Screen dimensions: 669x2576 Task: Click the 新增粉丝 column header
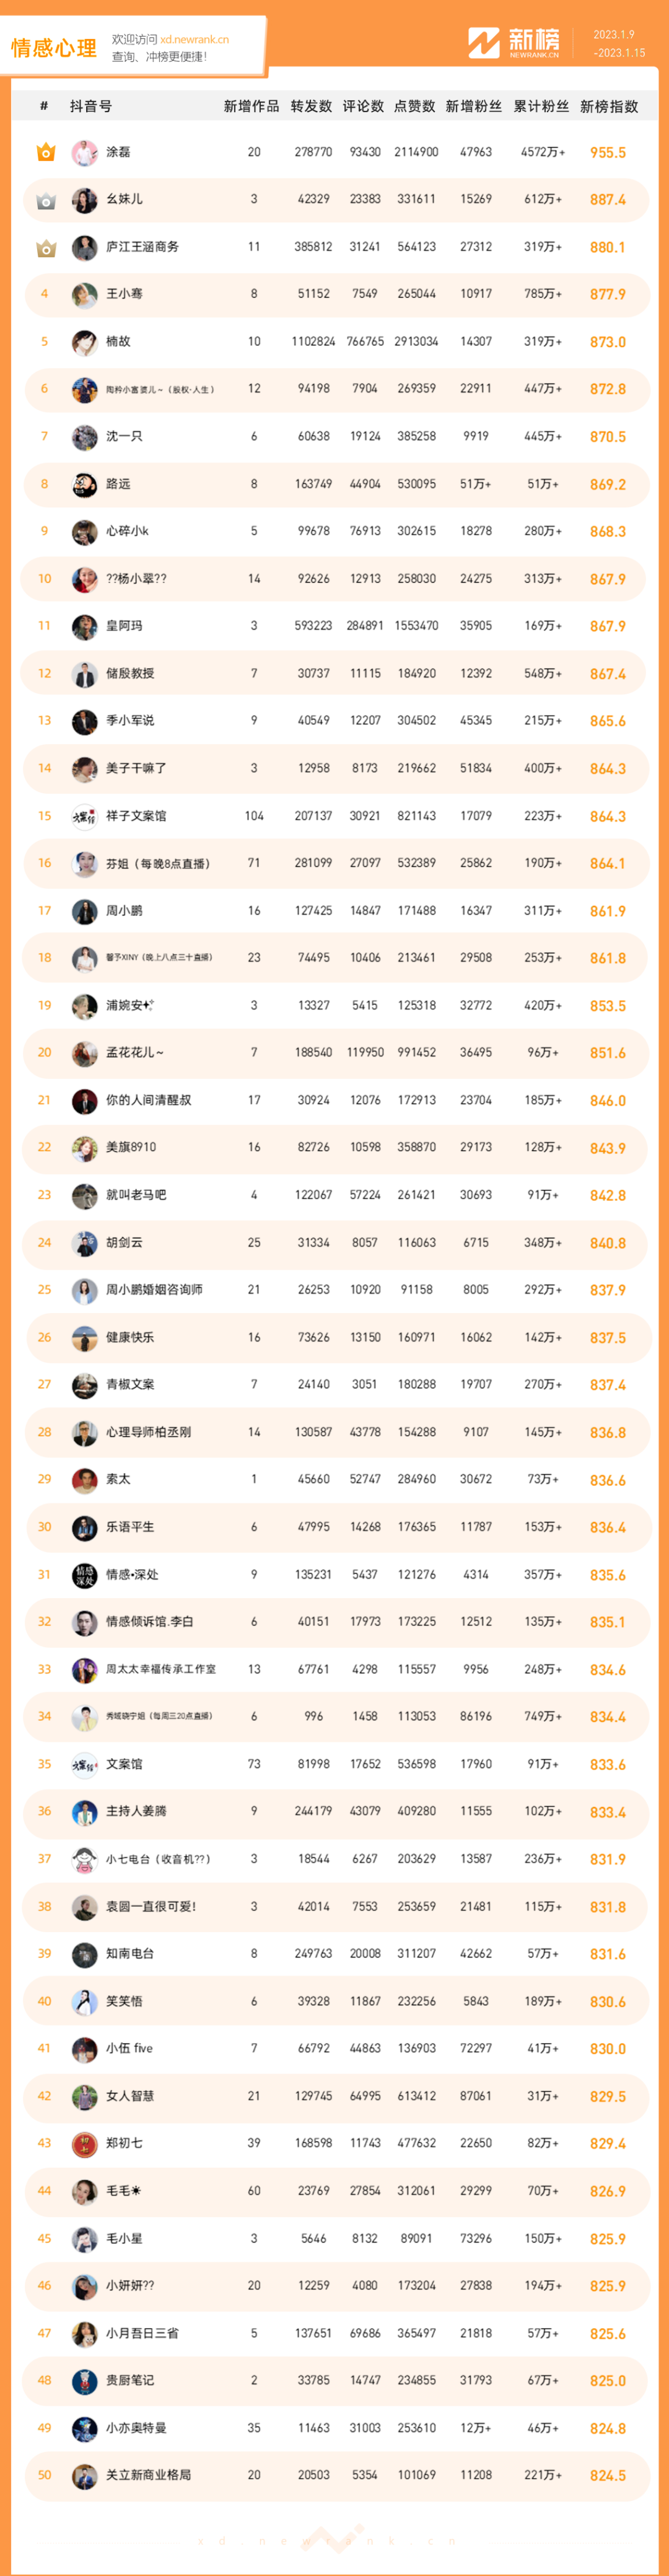(x=474, y=106)
